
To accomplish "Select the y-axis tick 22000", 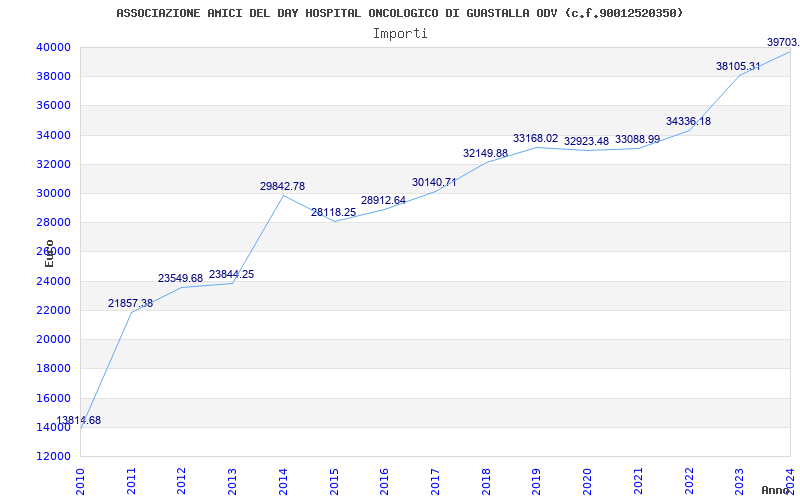I will pyautogui.click(x=53, y=310).
